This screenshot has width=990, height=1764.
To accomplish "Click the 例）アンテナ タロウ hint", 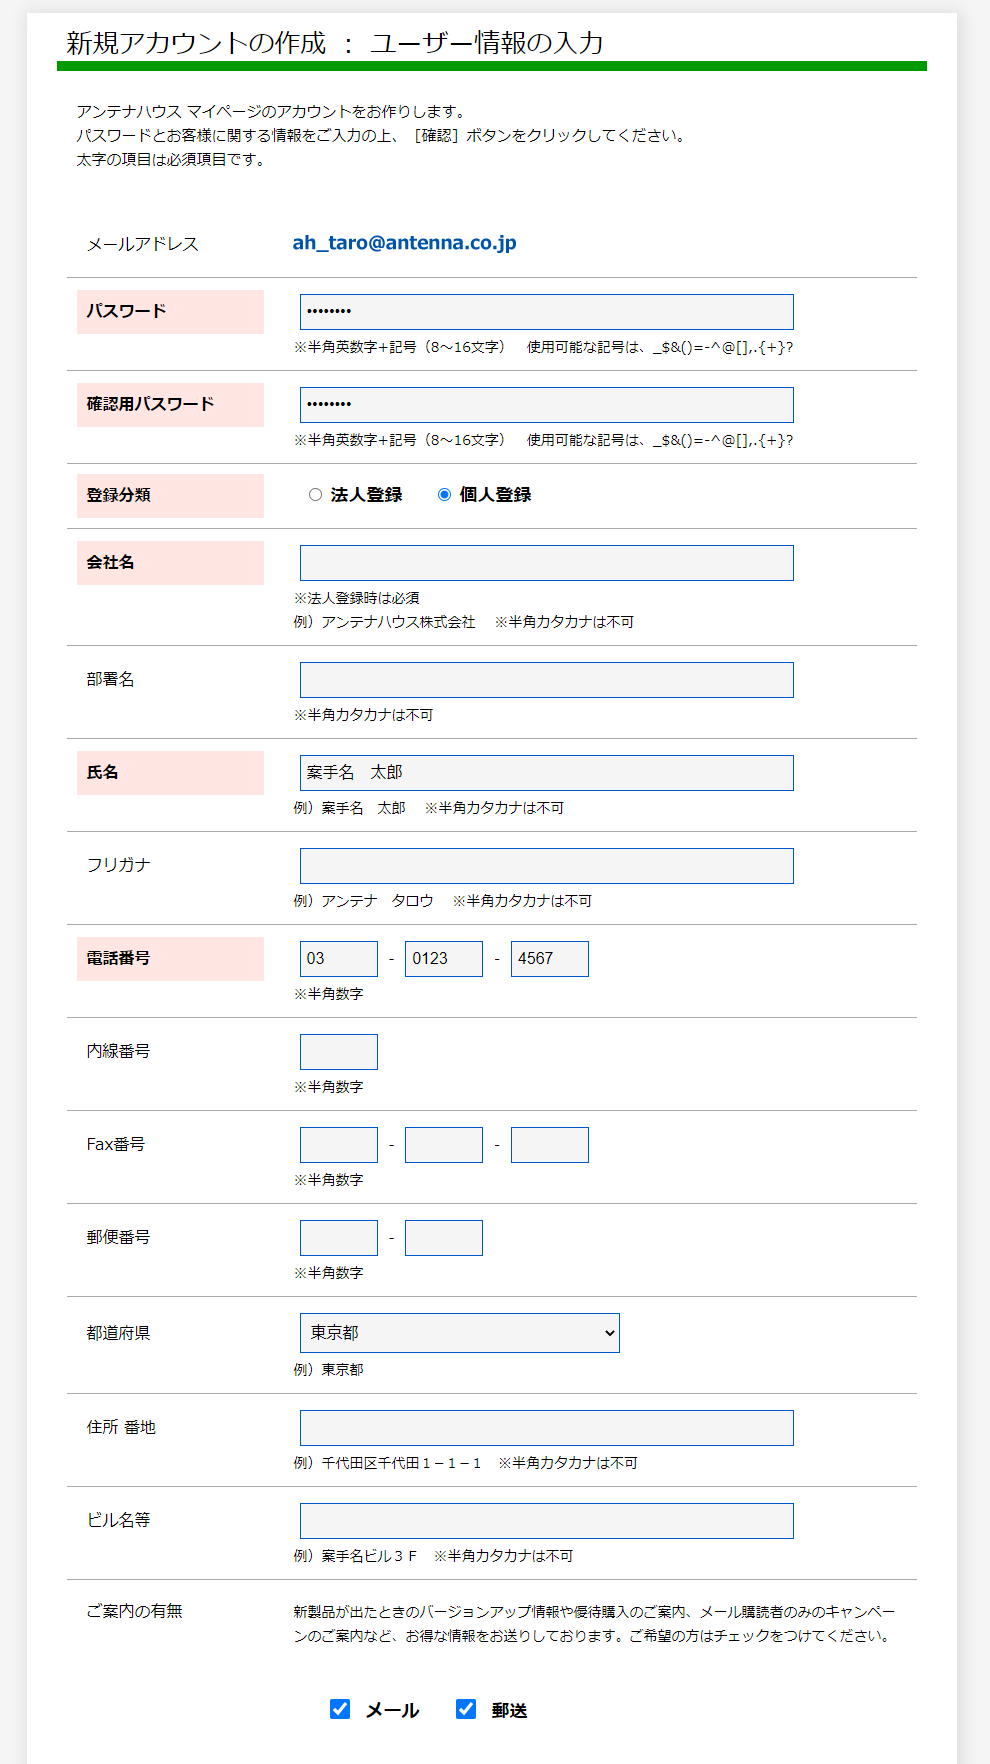I will [363, 901].
